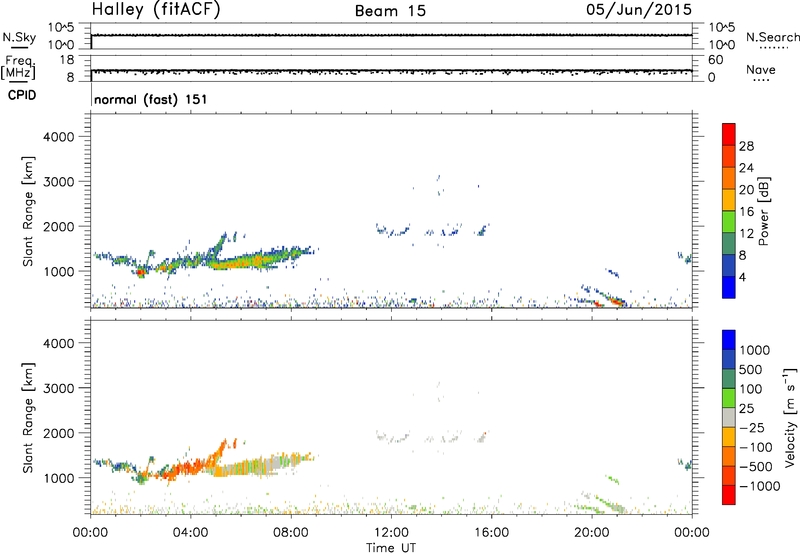Click the '20:00' time axis label

591,533
